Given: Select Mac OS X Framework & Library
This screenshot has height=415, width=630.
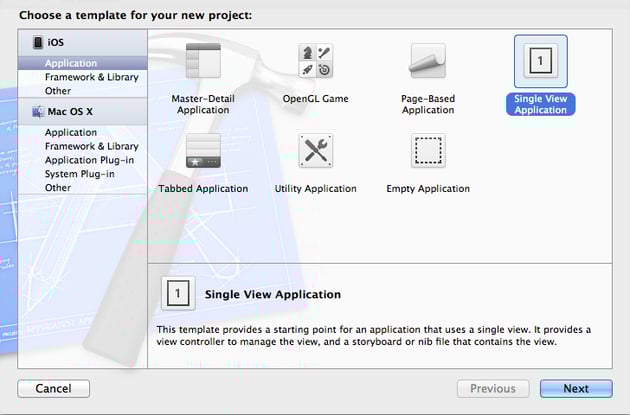Looking at the screenshot, I should click(91, 146).
